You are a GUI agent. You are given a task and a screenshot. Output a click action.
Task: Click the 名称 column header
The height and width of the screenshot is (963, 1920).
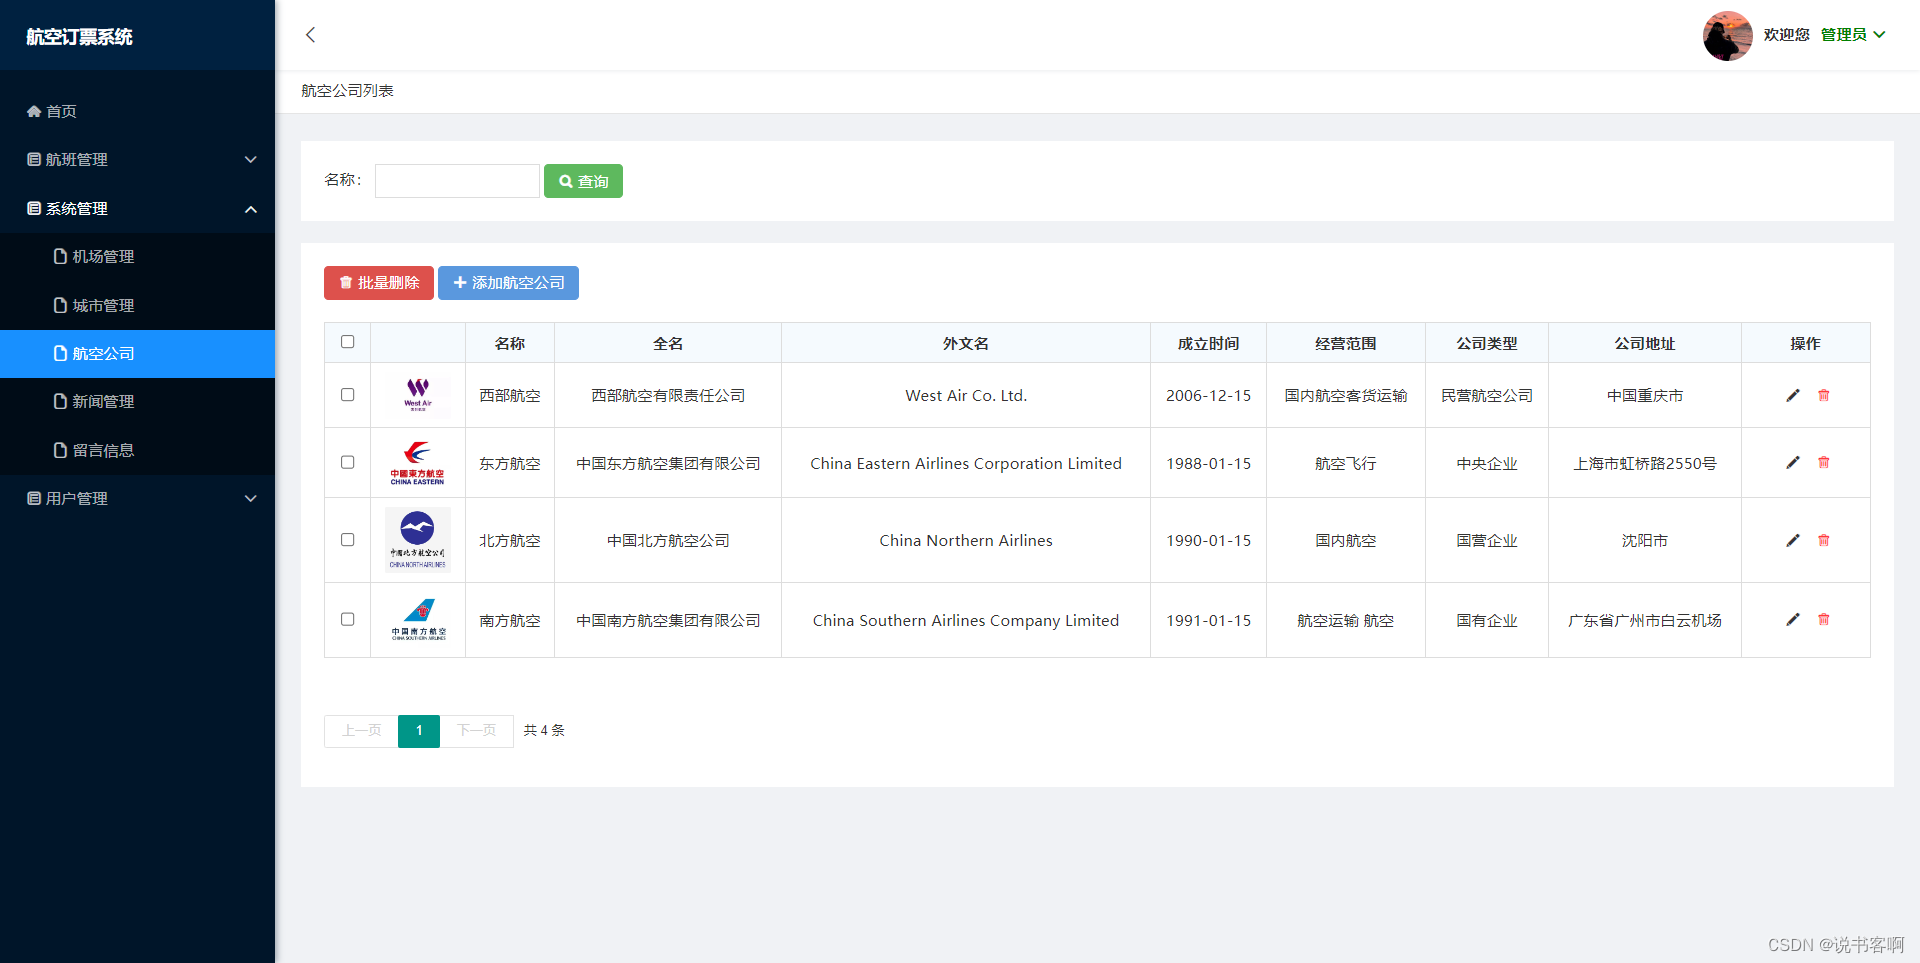click(510, 343)
